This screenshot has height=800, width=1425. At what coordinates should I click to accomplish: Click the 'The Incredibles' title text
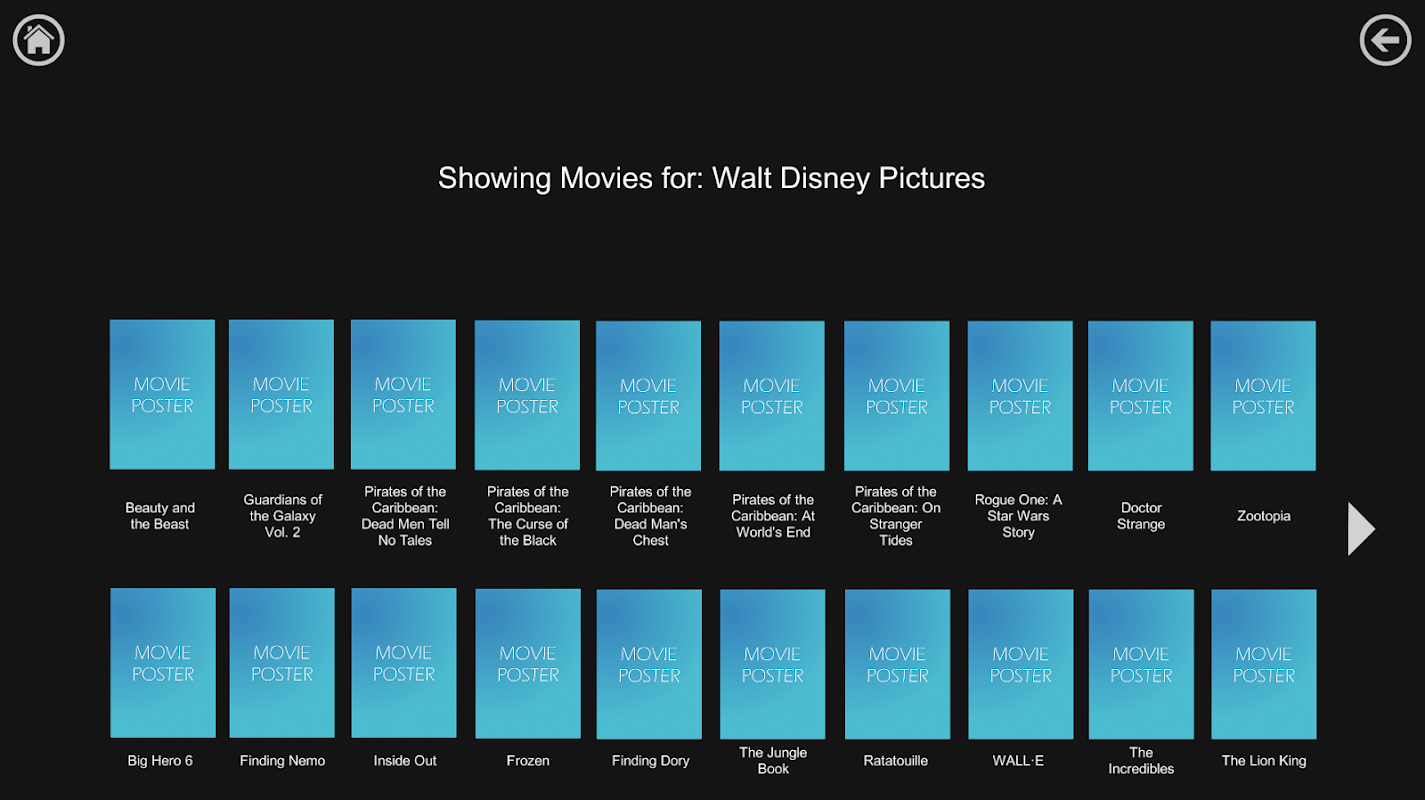[1141, 761]
